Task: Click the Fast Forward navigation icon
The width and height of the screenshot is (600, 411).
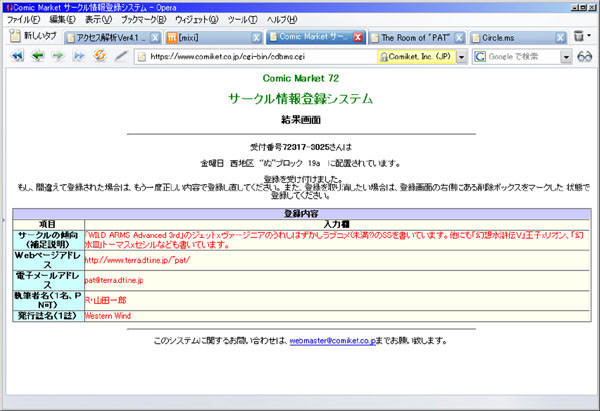Action: (79, 56)
